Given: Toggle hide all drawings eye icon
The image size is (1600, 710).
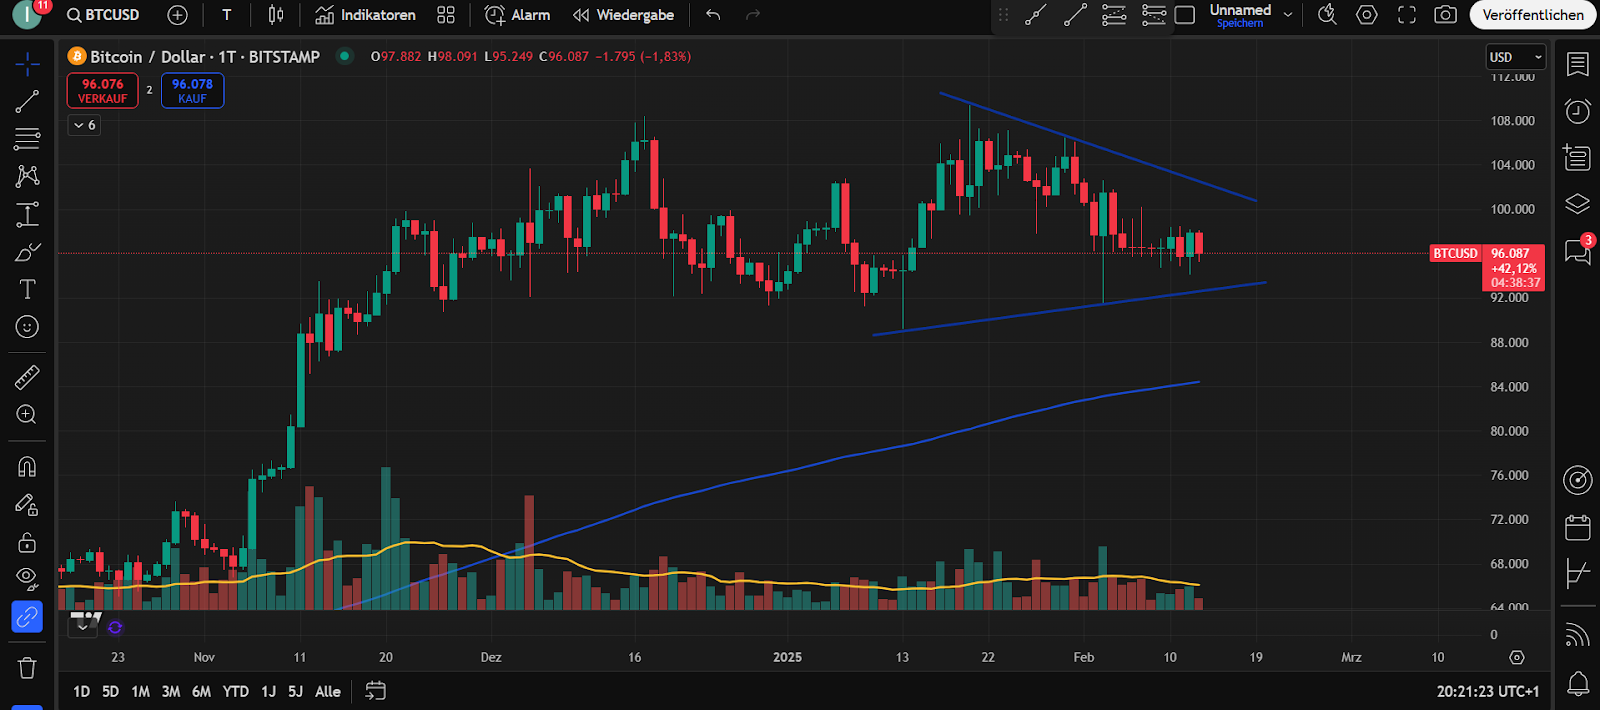Looking at the screenshot, I should click(x=27, y=578).
